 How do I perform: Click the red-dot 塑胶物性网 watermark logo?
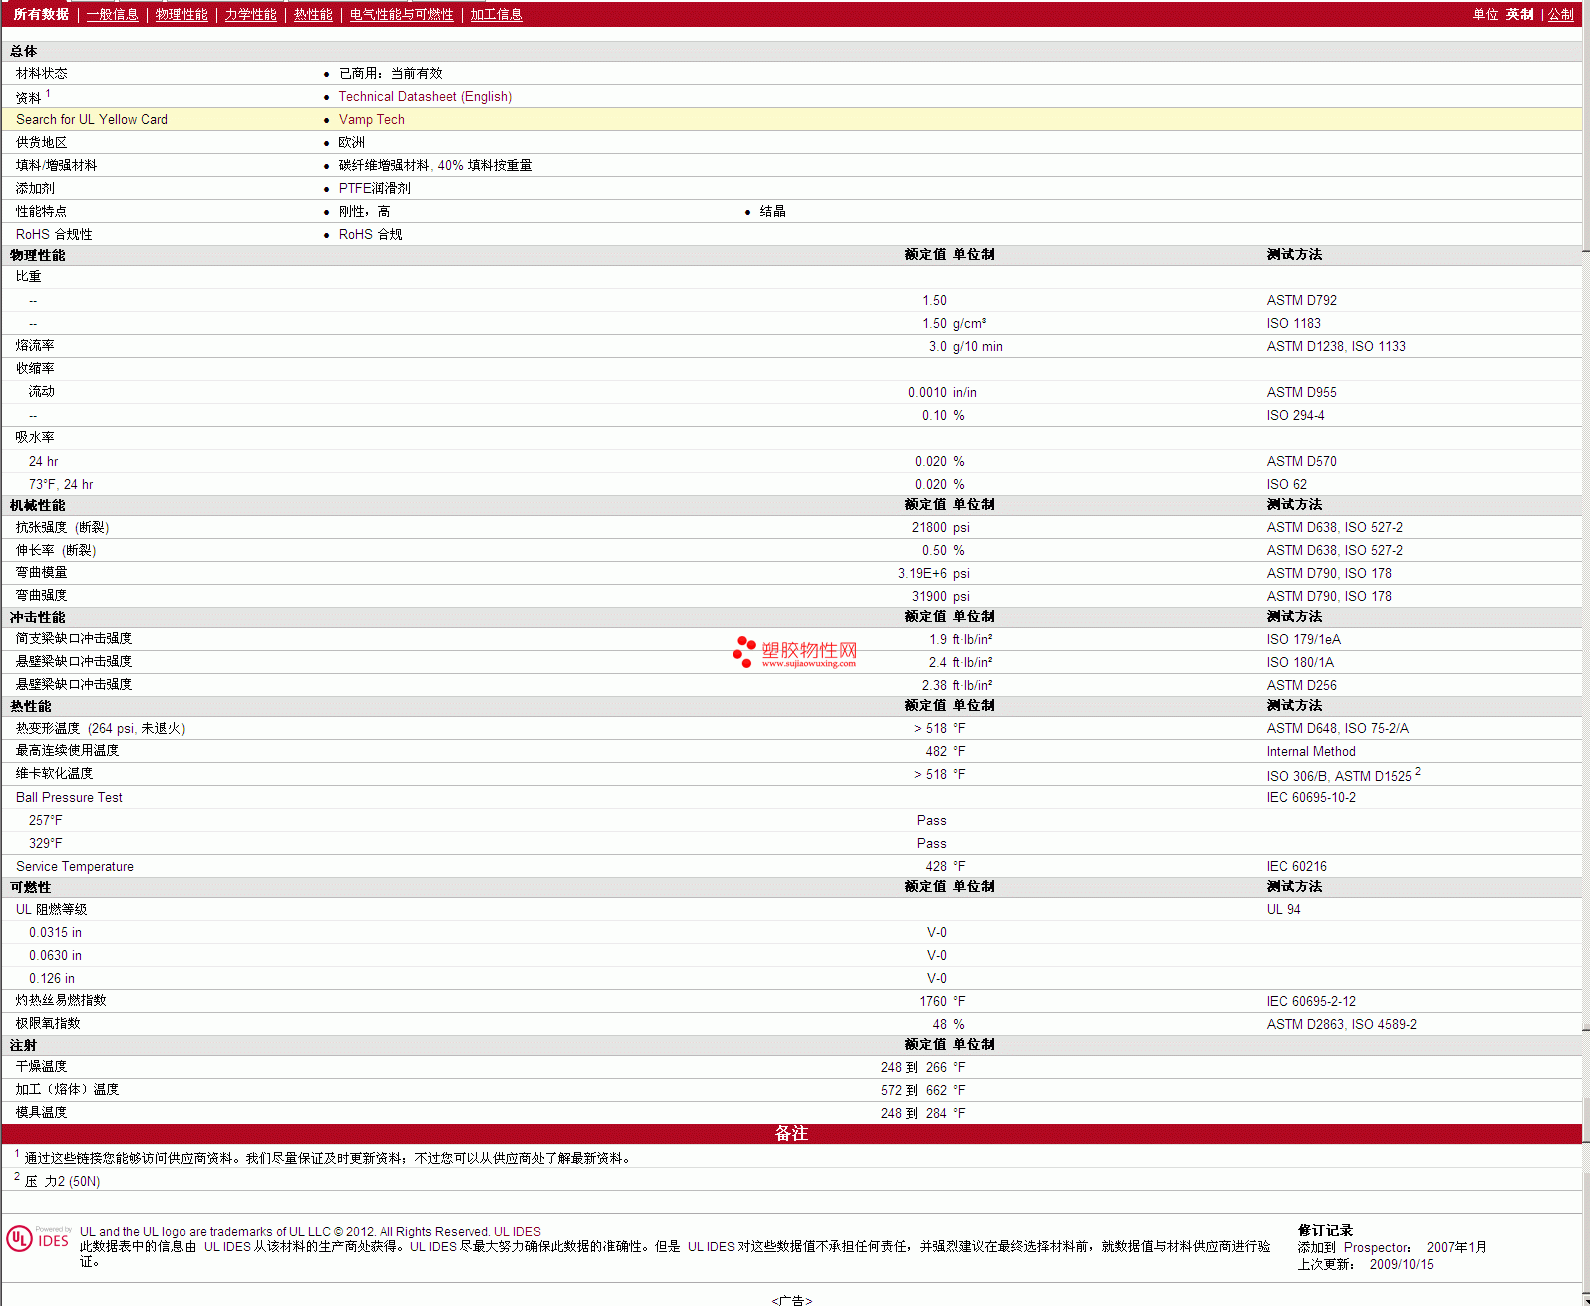pyautogui.click(x=795, y=652)
